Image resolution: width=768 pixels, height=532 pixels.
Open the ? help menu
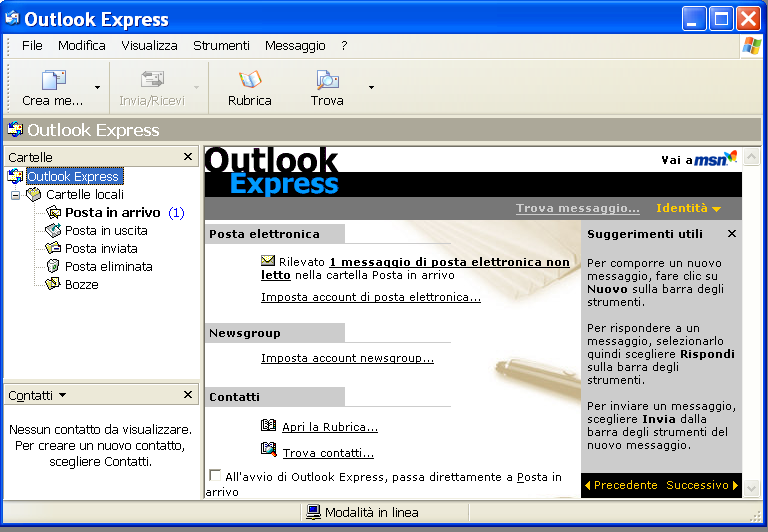pyautogui.click(x=344, y=46)
